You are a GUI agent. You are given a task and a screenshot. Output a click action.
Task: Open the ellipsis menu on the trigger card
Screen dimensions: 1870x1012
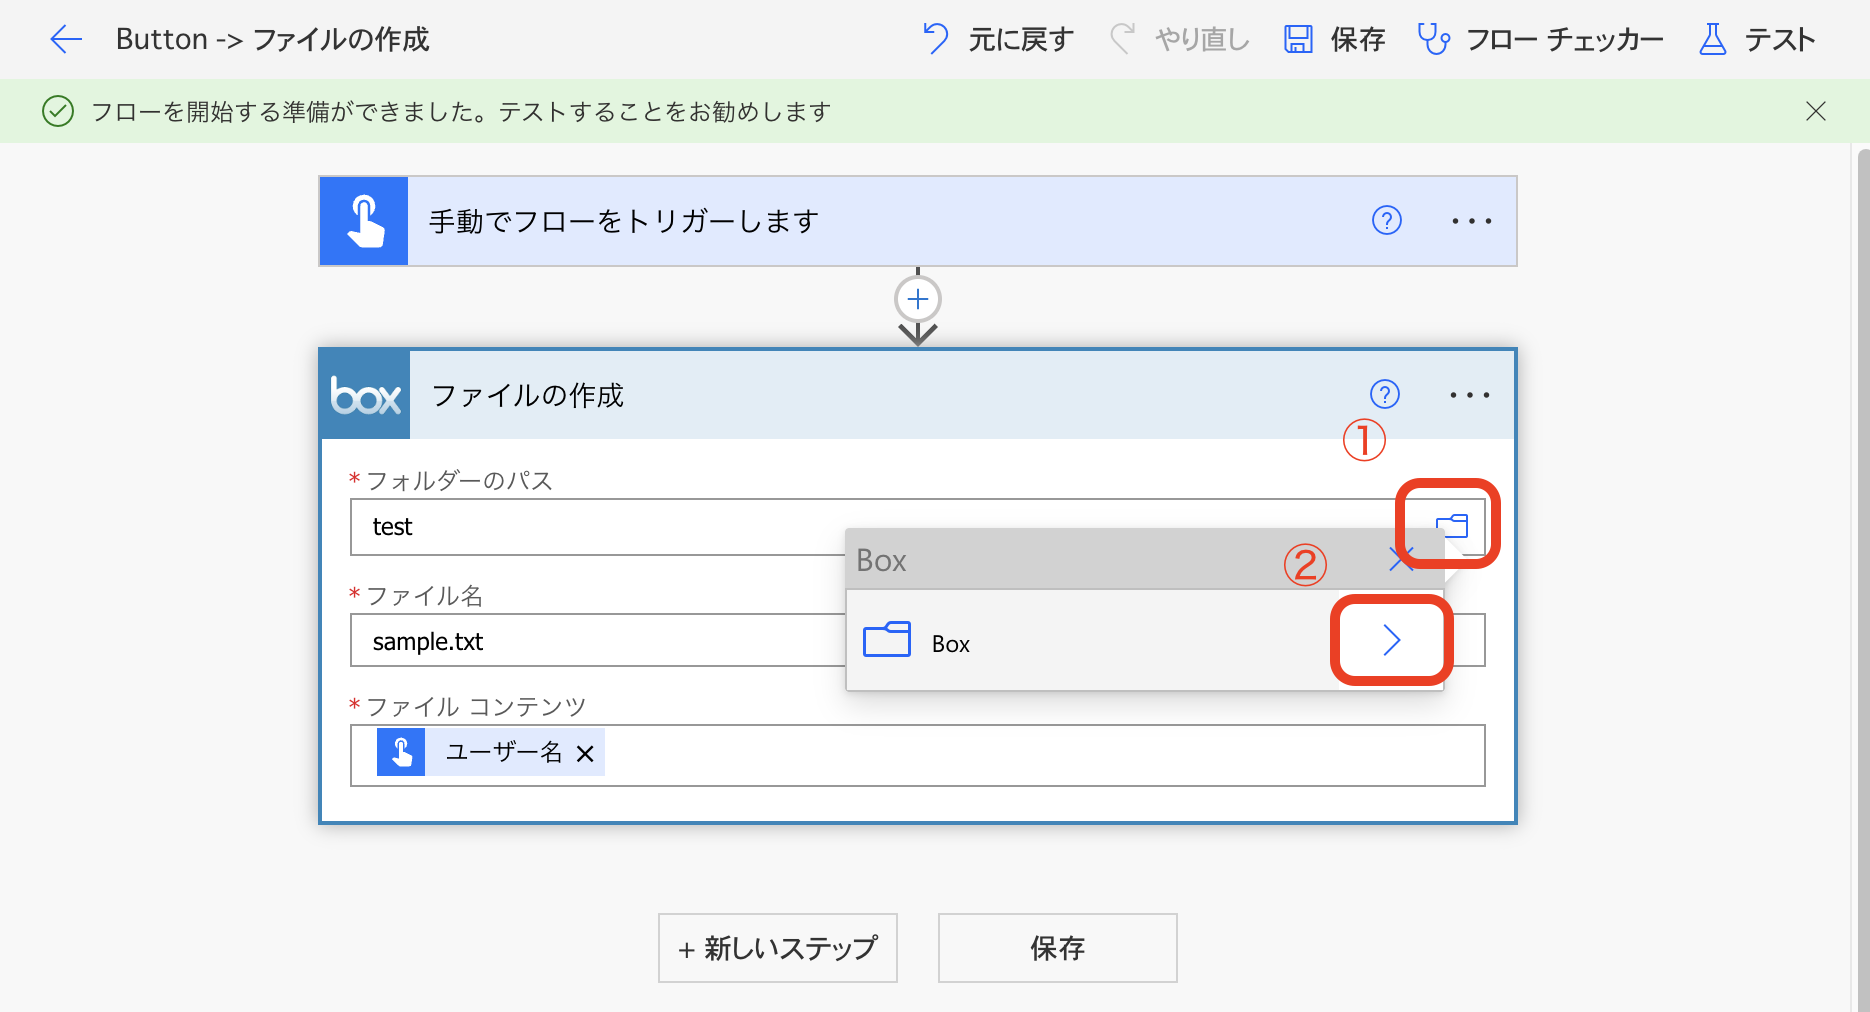pyautogui.click(x=1471, y=221)
